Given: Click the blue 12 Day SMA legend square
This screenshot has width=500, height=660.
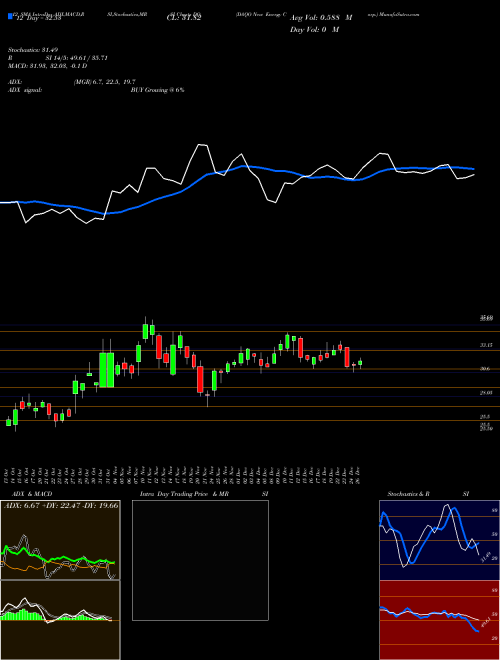Looking at the screenshot, I should pyautogui.click(x=10, y=17).
